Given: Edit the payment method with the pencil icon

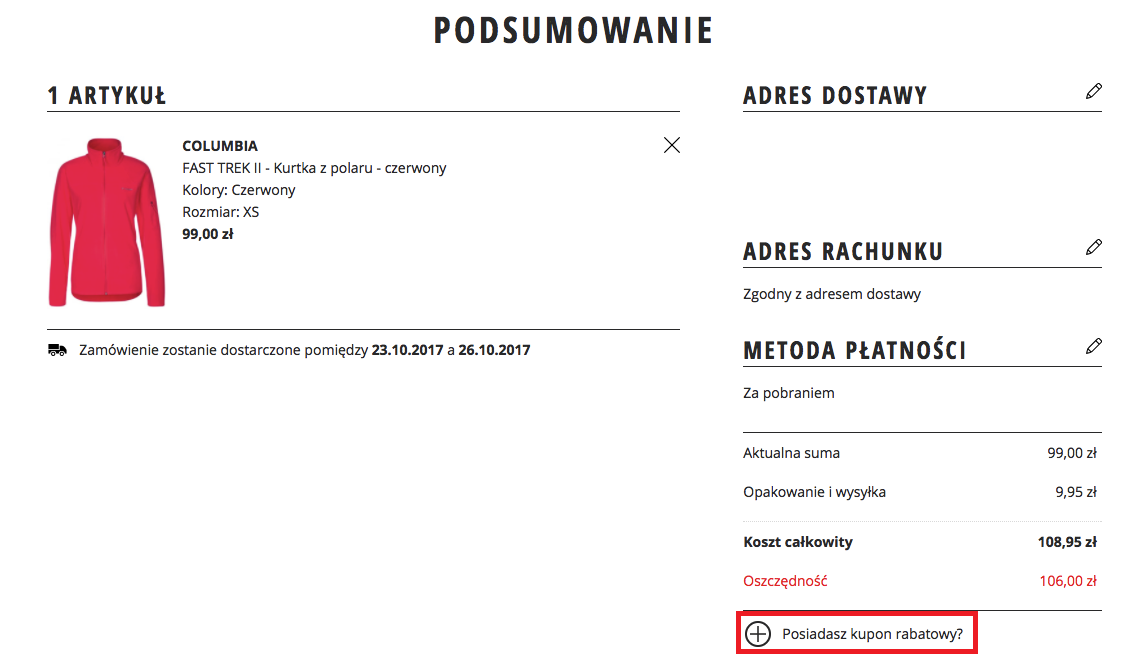Looking at the screenshot, I should click(1095, 345).
